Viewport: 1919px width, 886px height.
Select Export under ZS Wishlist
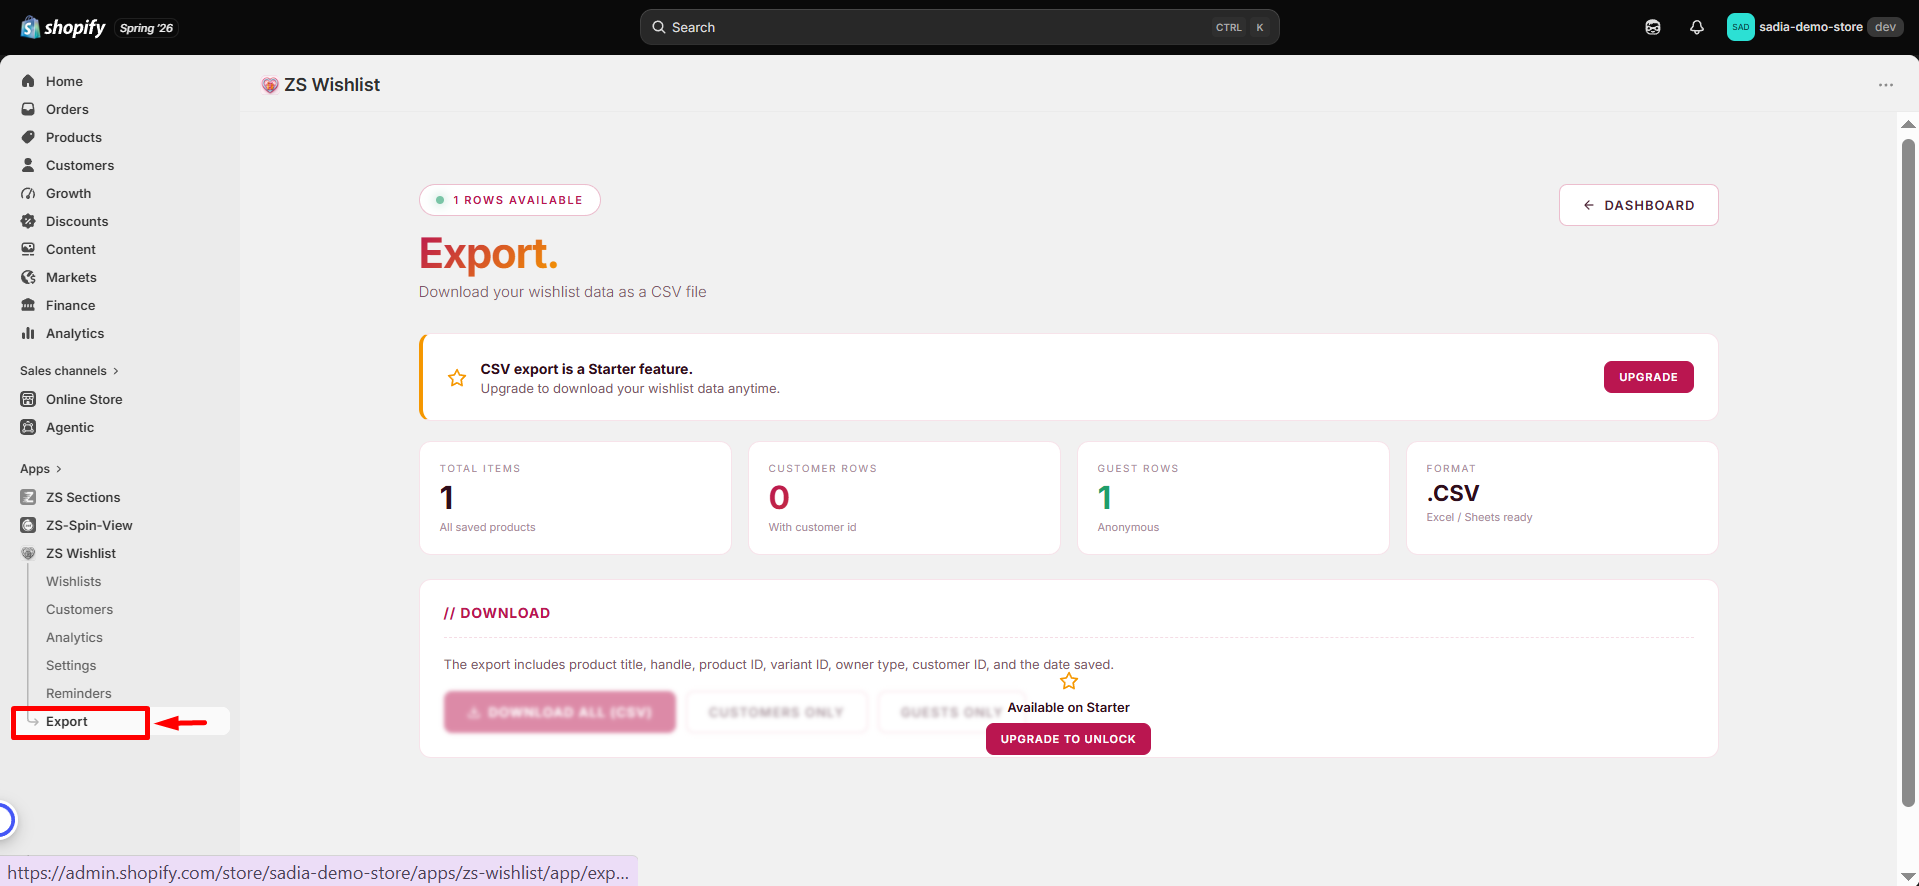click(67, 721)
